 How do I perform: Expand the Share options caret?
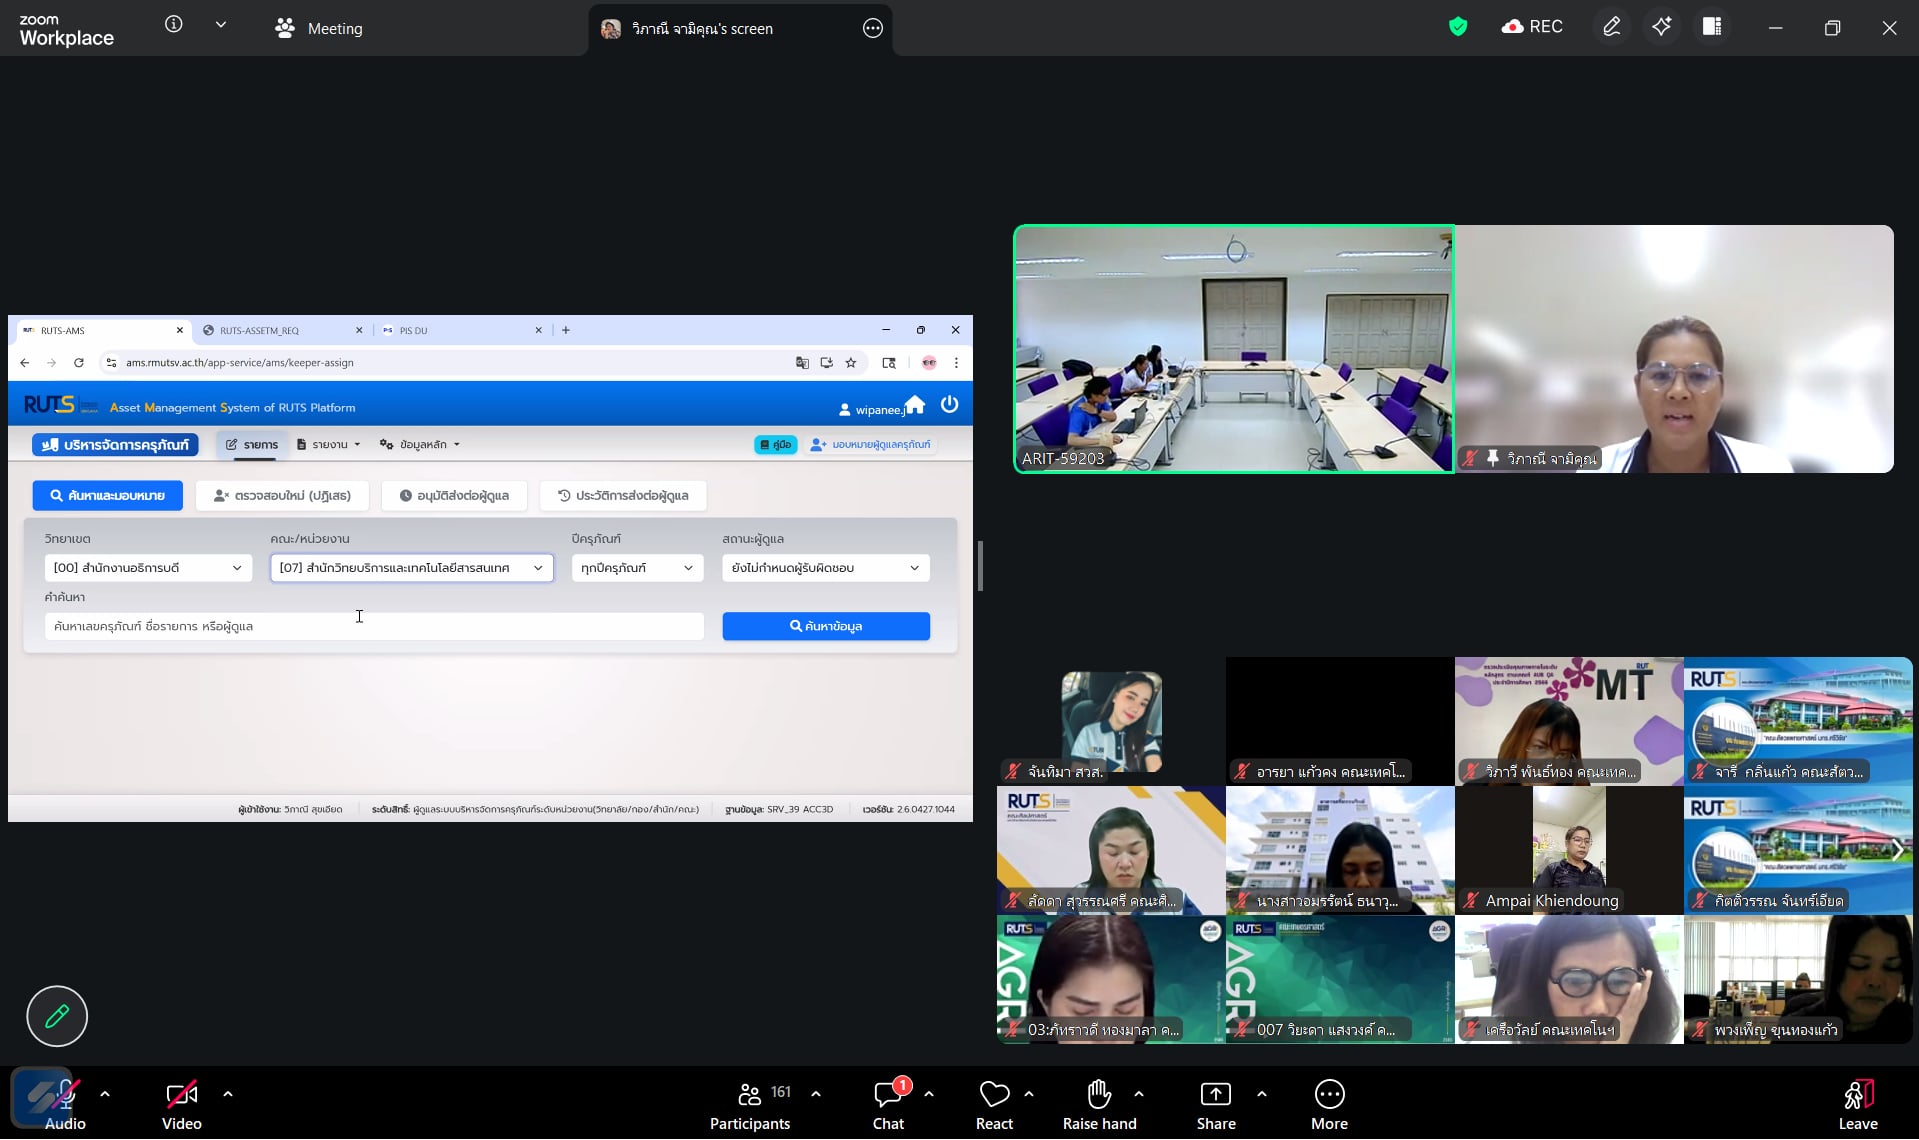1262,1094
